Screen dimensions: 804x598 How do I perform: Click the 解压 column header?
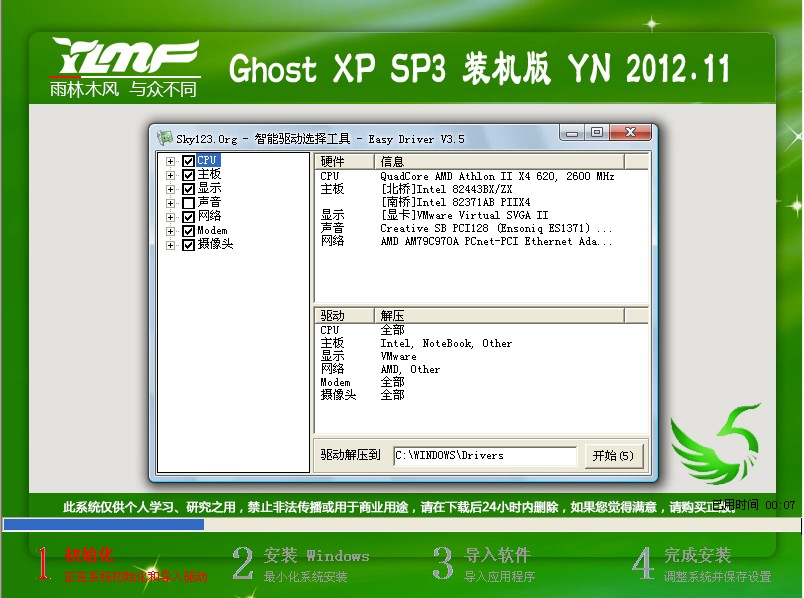point(499,315)
